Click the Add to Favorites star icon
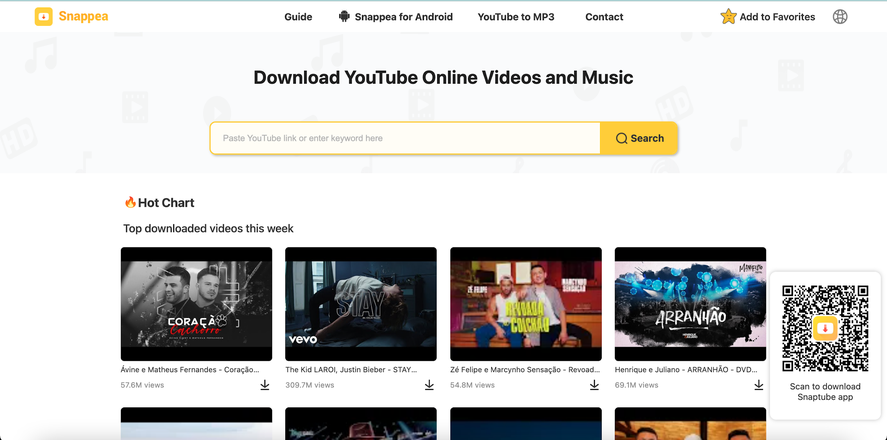The image size is (887, 440). click(x=728, y=16)
